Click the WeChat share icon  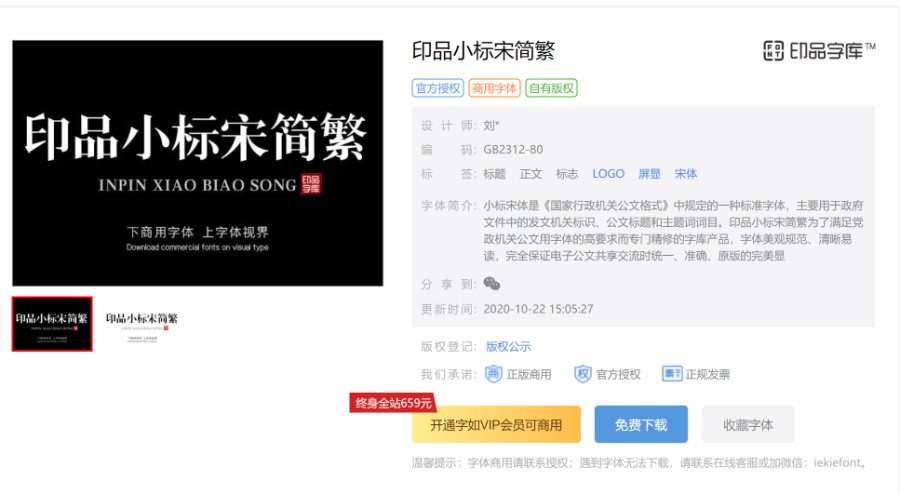(491, 283)
